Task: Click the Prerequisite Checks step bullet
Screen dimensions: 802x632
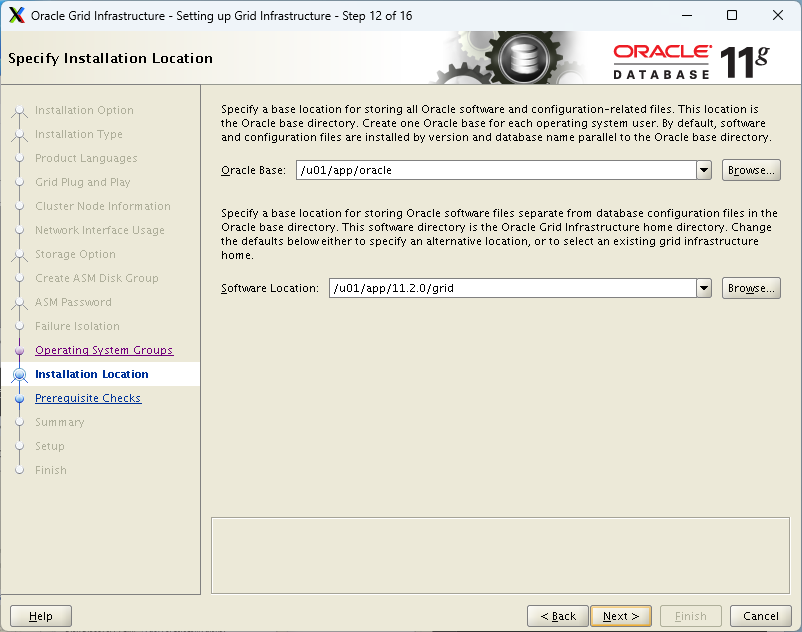Action: 19,399
